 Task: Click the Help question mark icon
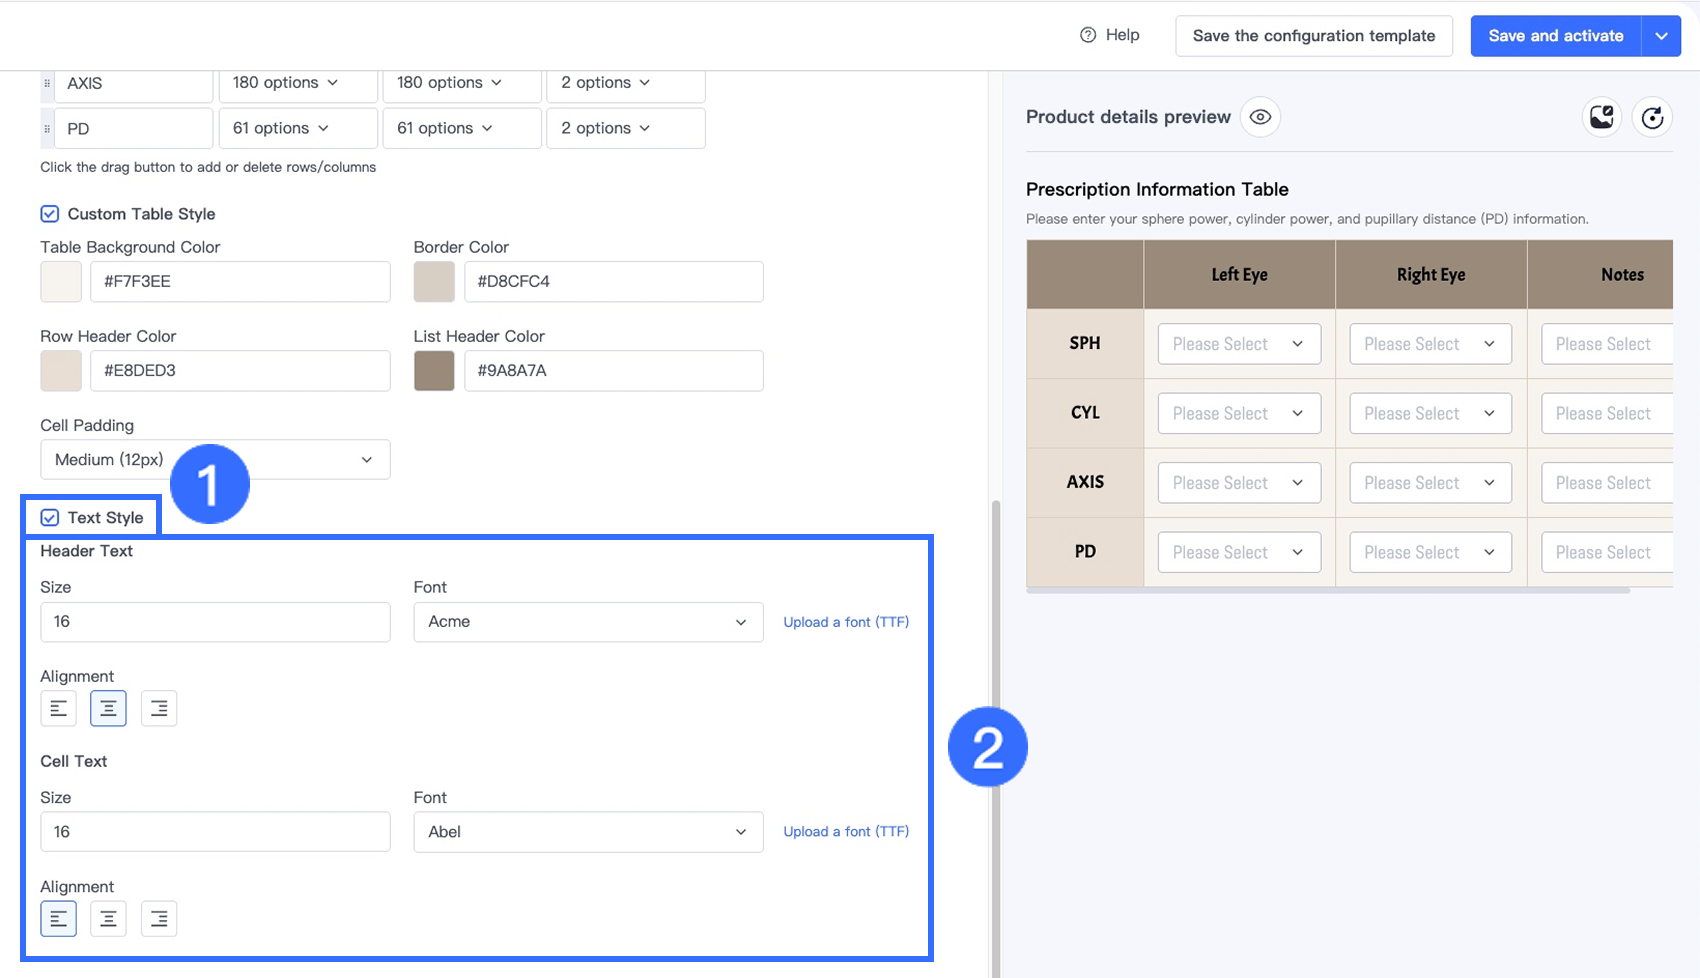click(1088, 35)
